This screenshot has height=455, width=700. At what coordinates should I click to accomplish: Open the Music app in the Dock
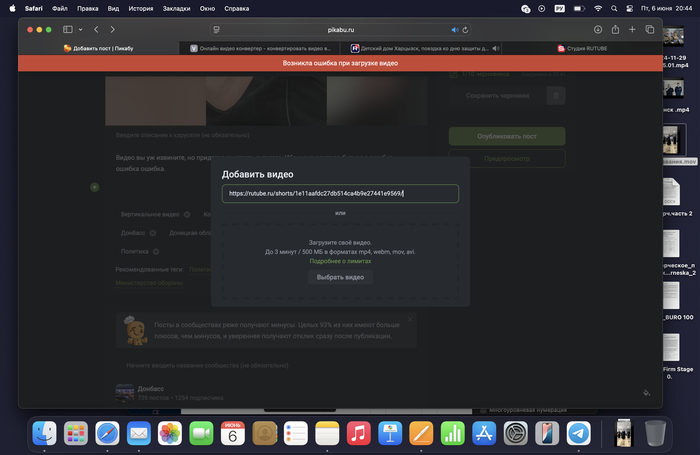pyautogui.click(x=359, y=433)
